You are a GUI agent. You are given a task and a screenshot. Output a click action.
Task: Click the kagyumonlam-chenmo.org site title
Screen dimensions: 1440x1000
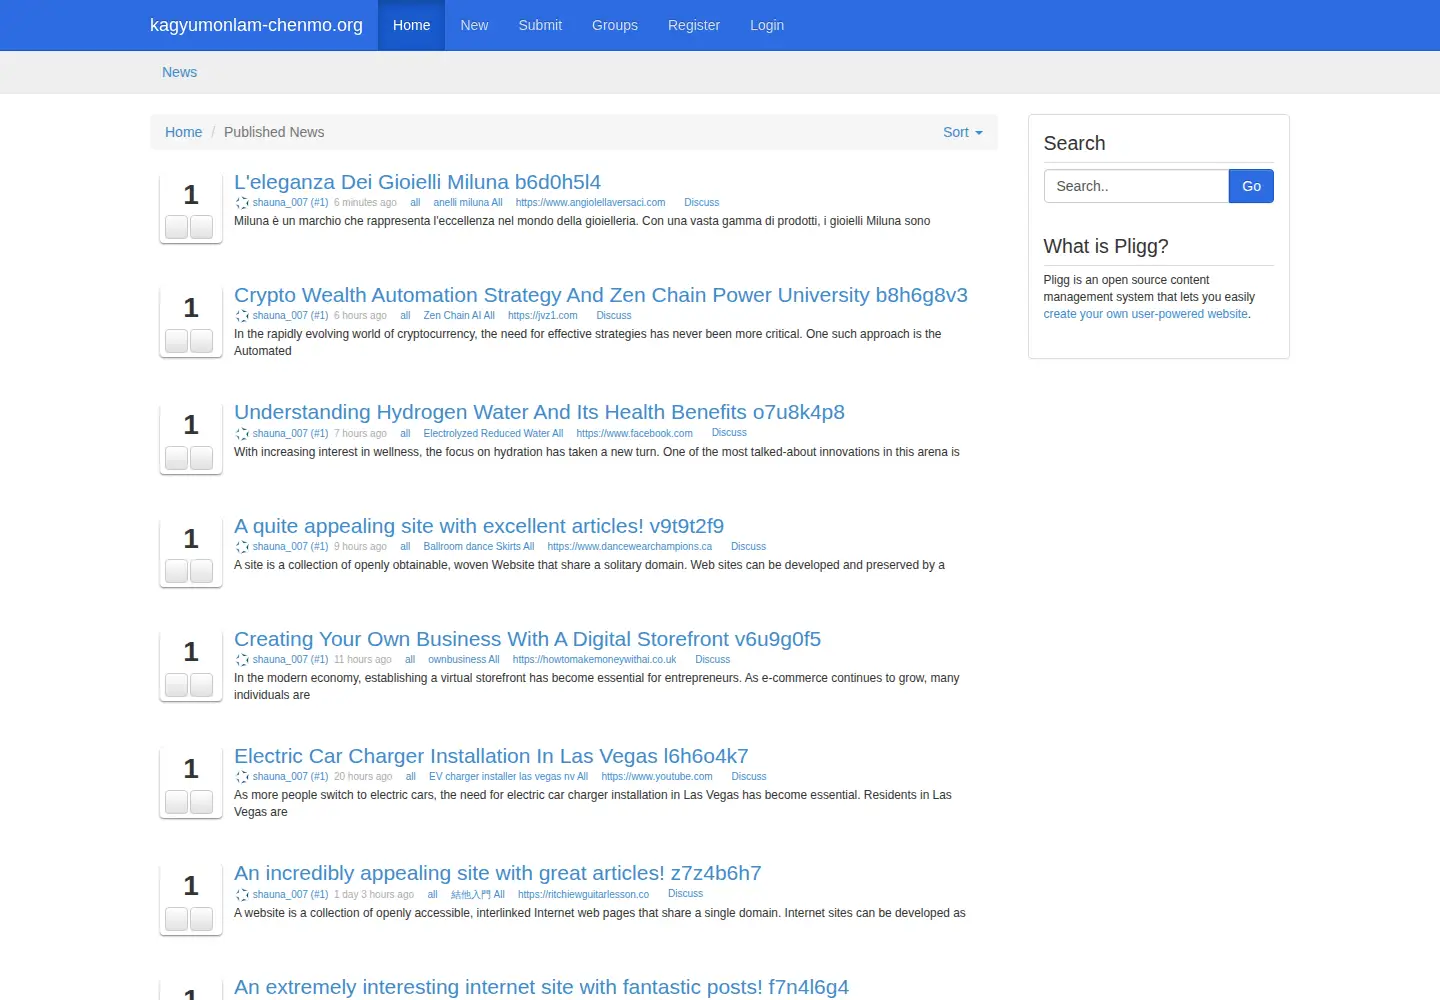coord(256,25)
